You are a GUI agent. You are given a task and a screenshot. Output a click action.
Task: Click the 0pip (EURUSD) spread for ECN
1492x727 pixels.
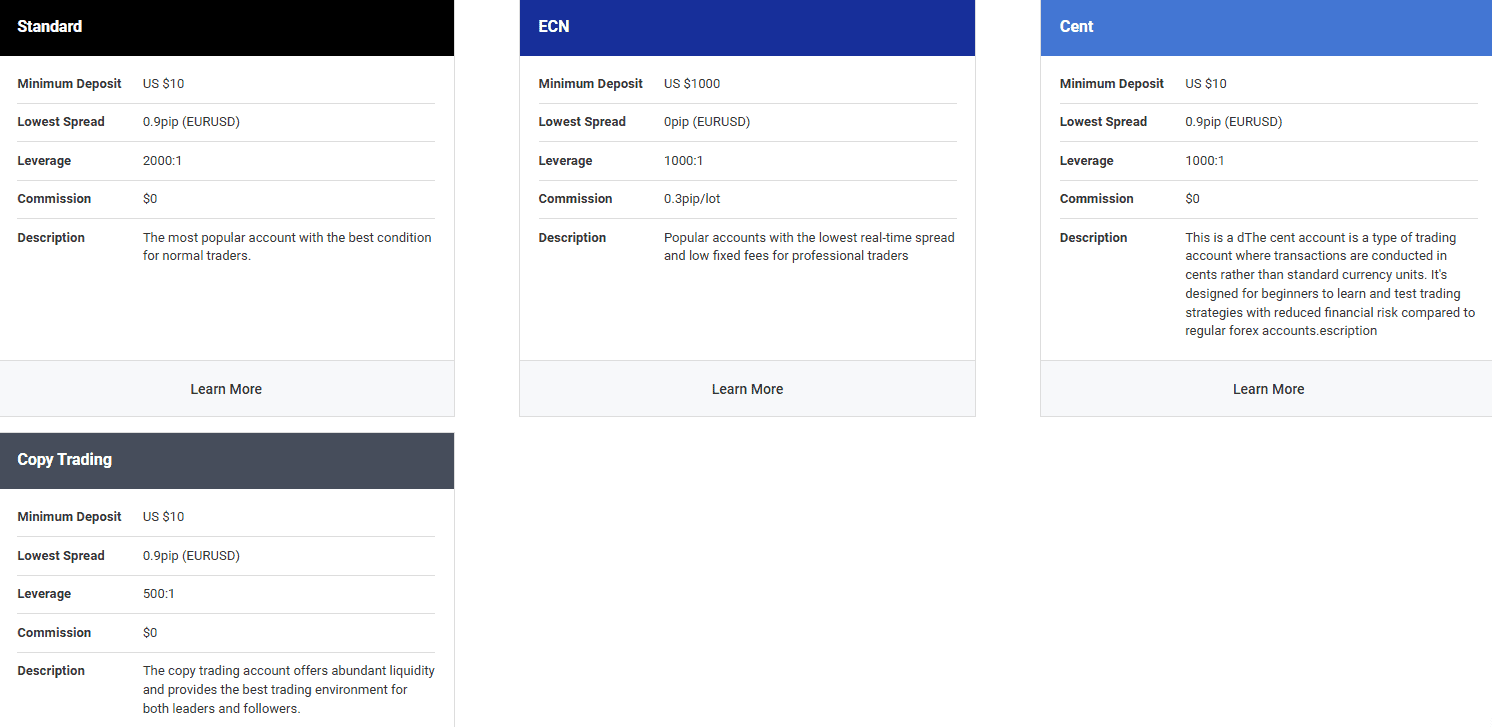click(x=707, y=121)
